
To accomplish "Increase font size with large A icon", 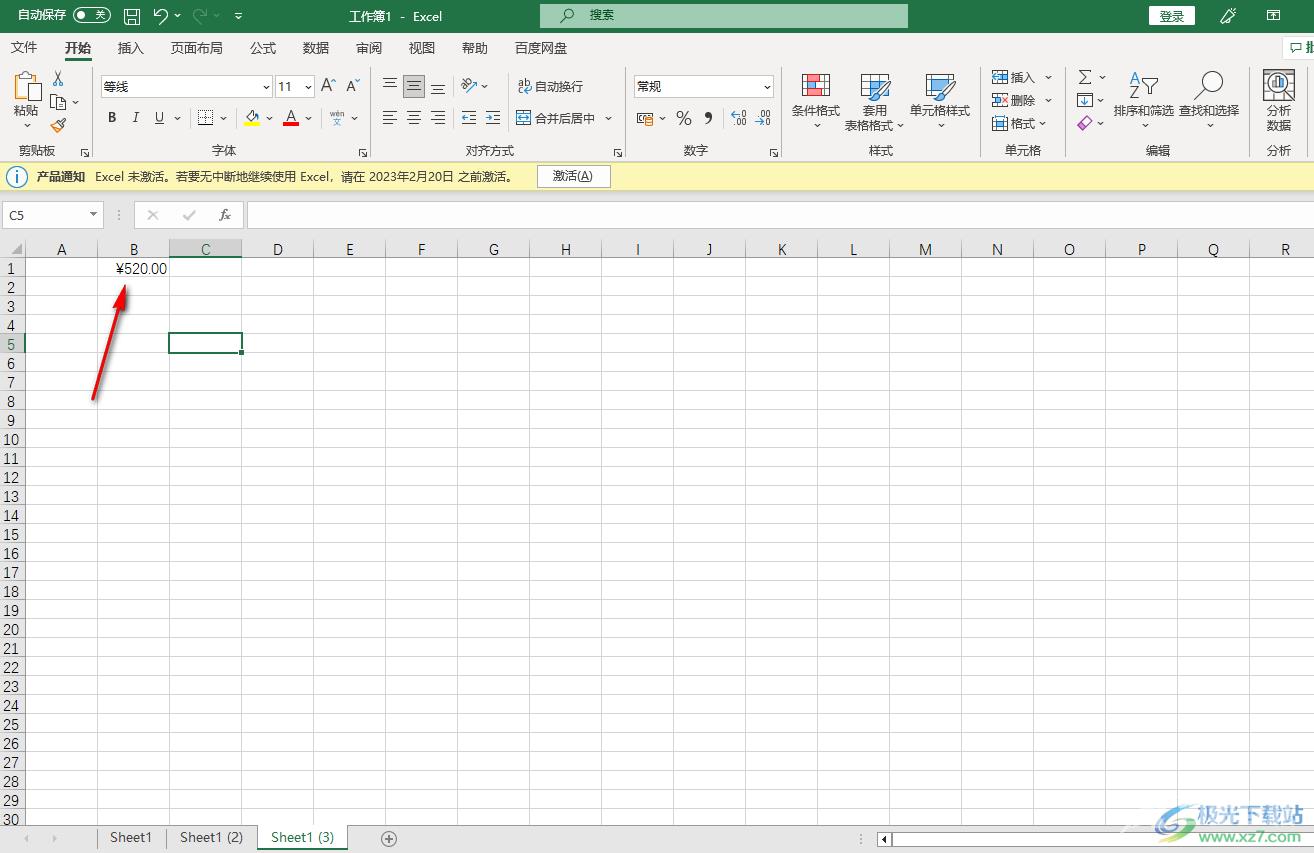I will click(x=328, y=86).
